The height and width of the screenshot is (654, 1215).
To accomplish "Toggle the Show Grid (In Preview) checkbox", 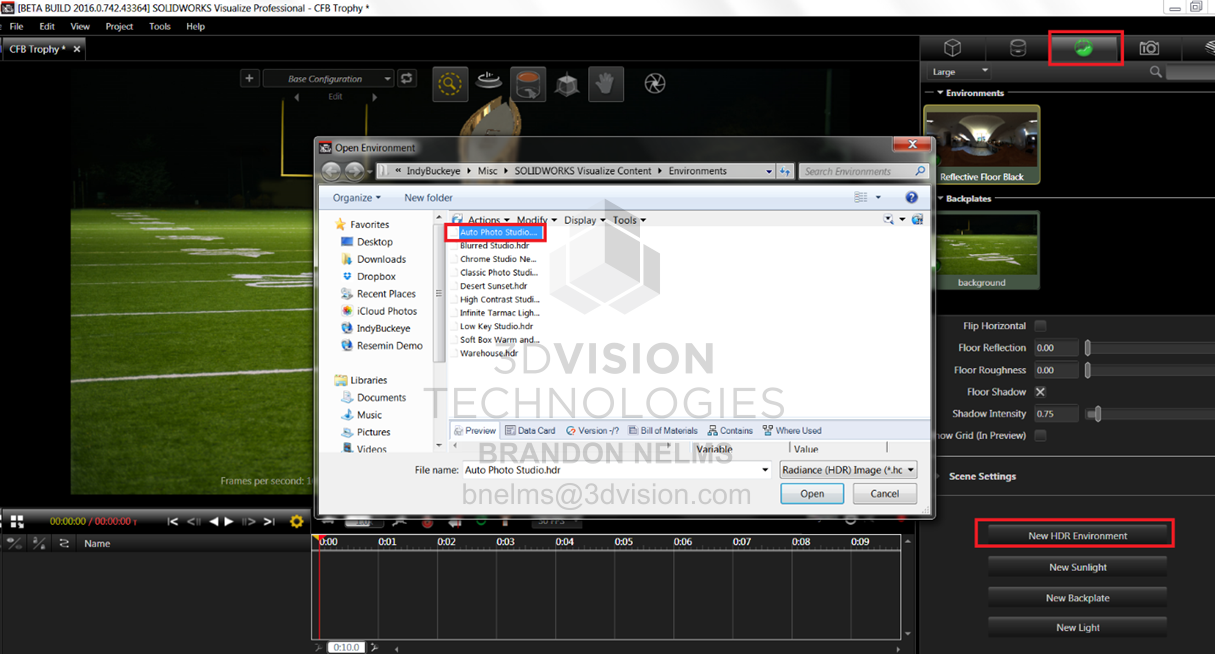I will click(x=1040, y=435).
